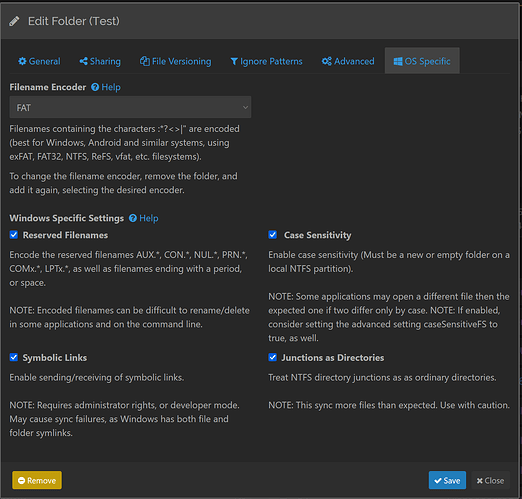Click the cogs icon on the Advanced tab

(x=327, y=61)
